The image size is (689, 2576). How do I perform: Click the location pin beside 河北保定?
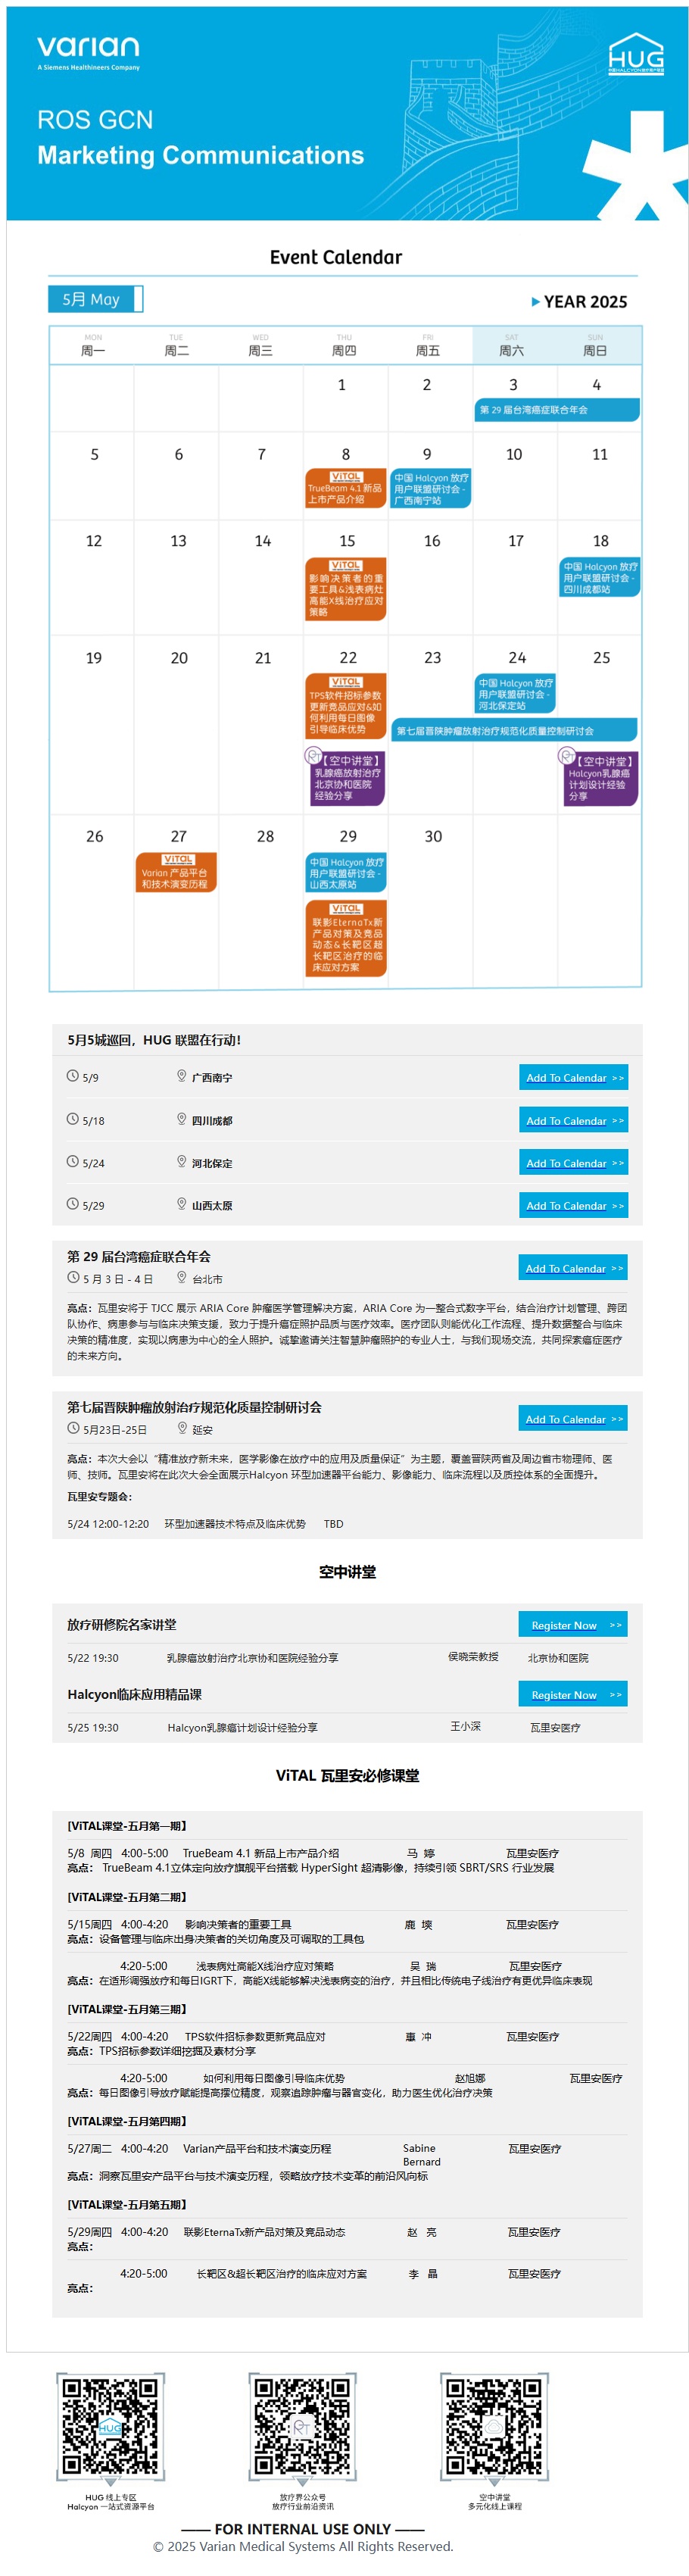pos(181,1162)
